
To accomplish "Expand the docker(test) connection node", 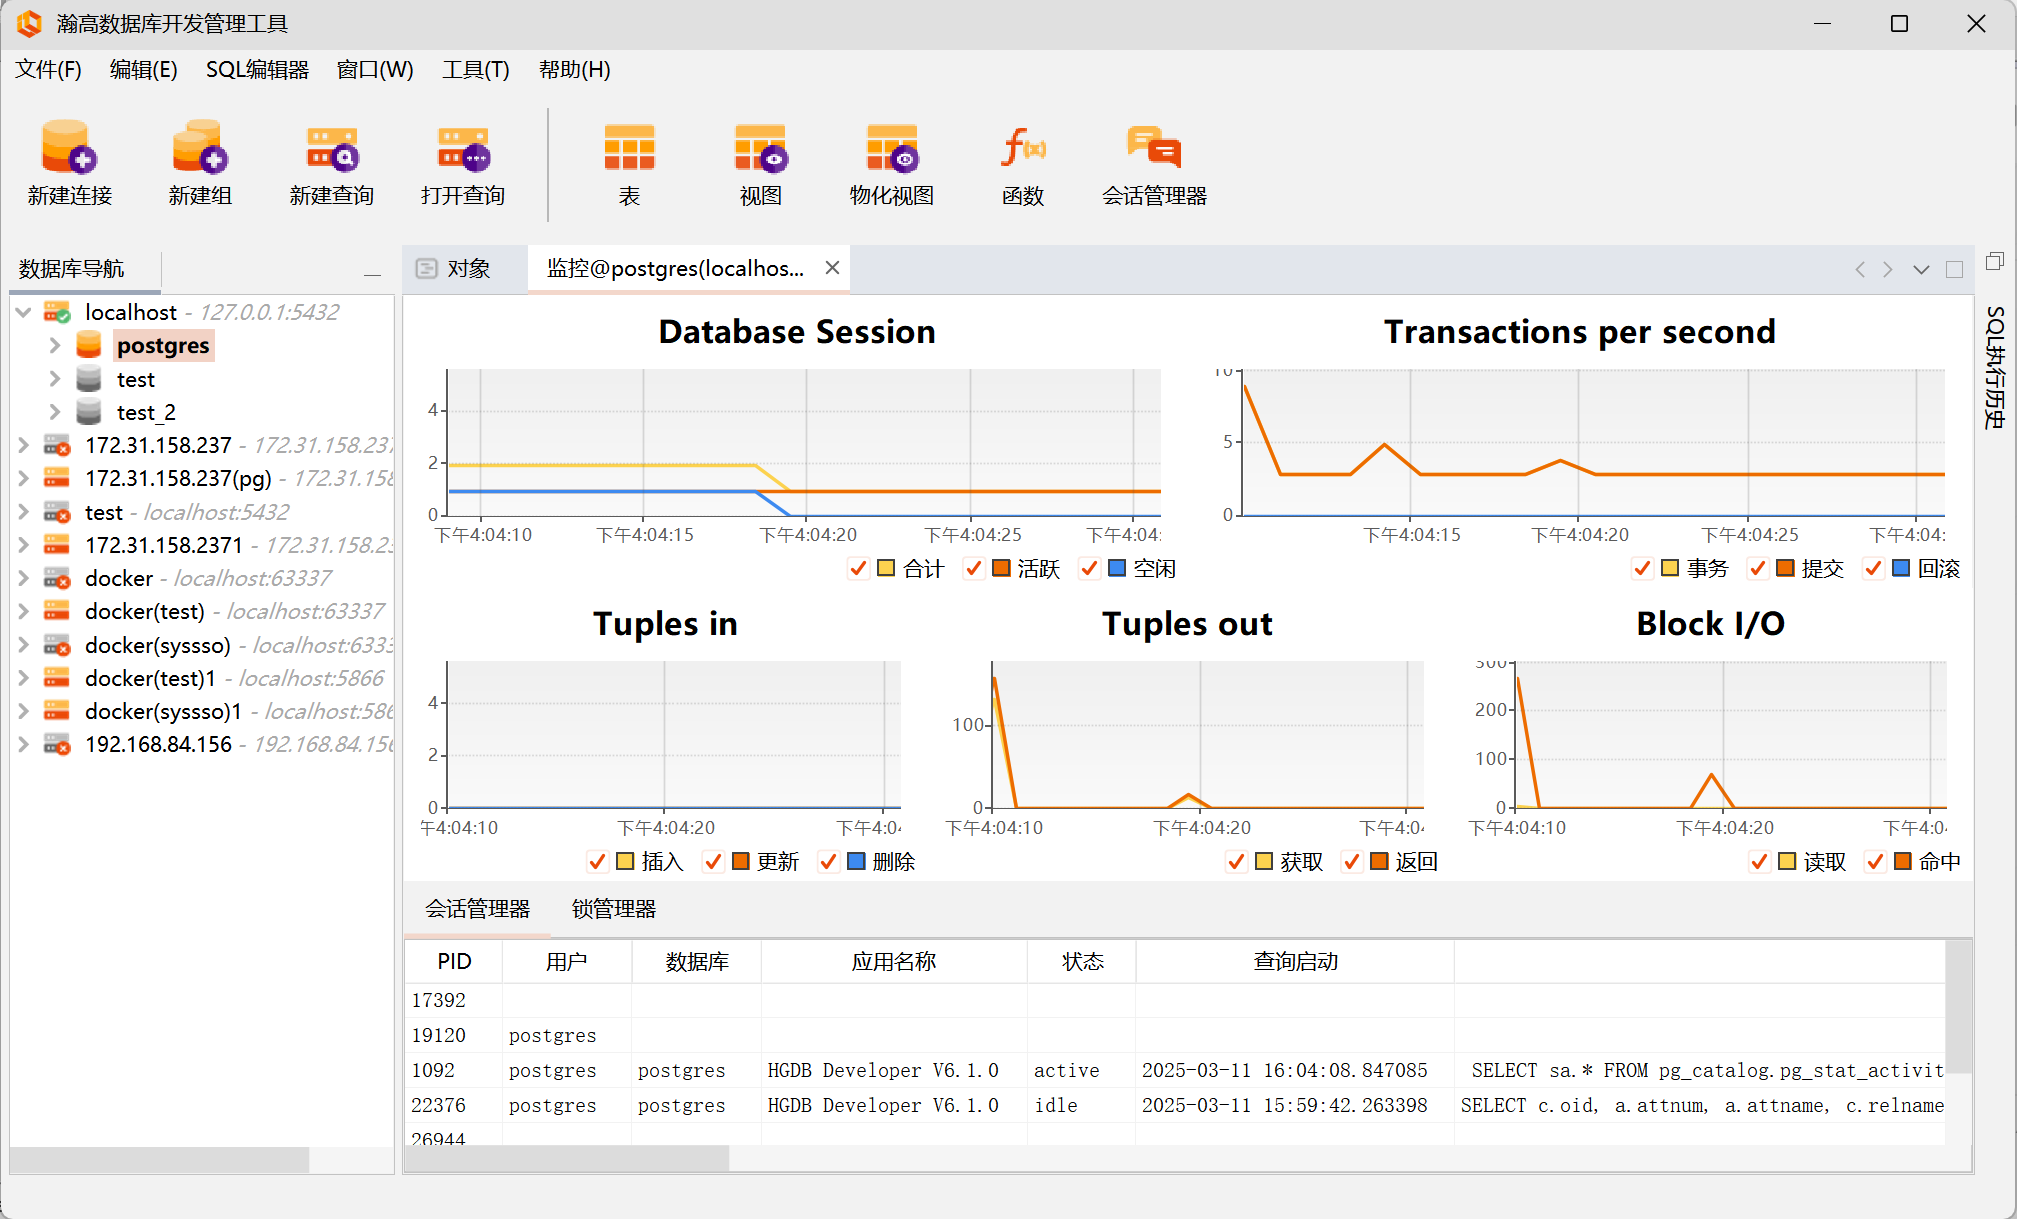I will (23, 611).
